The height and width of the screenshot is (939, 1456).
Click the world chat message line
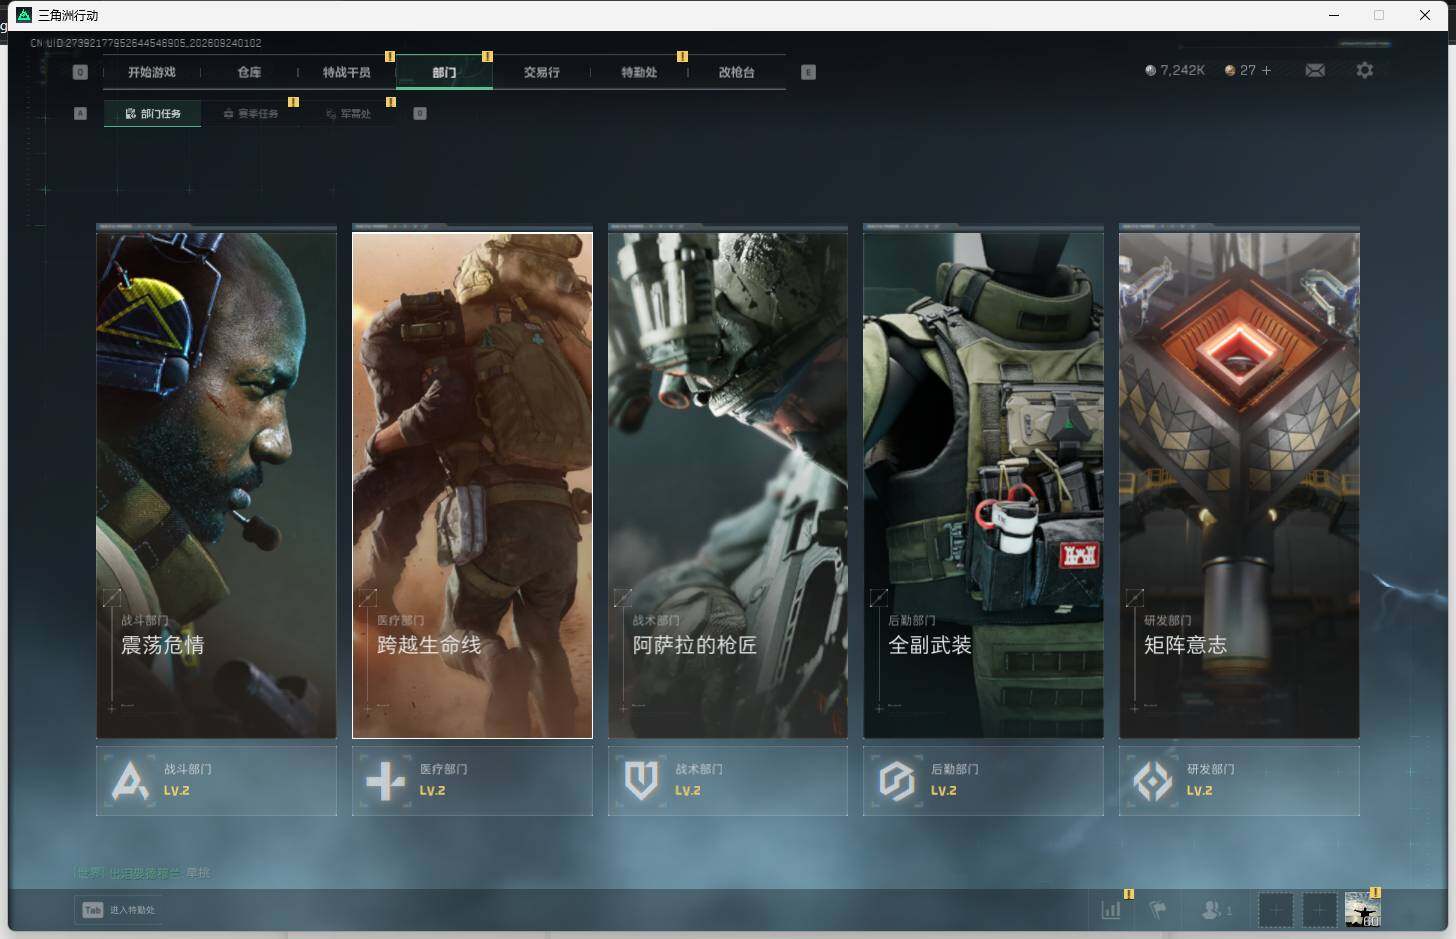pyautogui.click(x=142, y=873)
